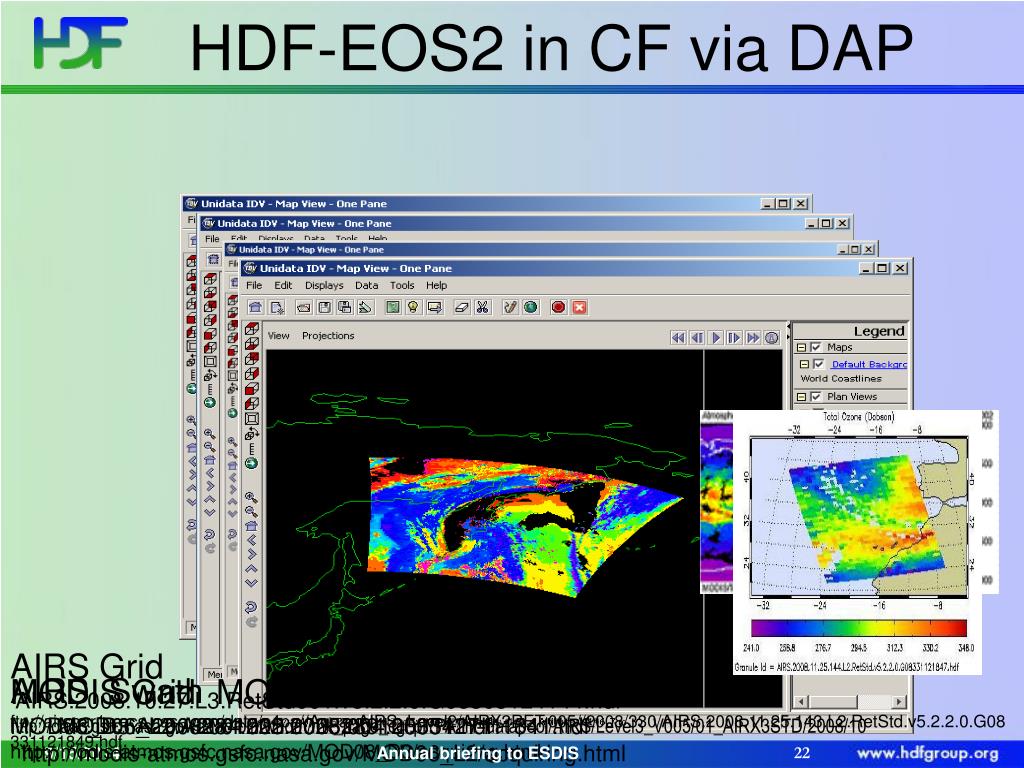
Task: Click the red X square toolbar icon
Action: pyautogui.click(x=579, y=307)
